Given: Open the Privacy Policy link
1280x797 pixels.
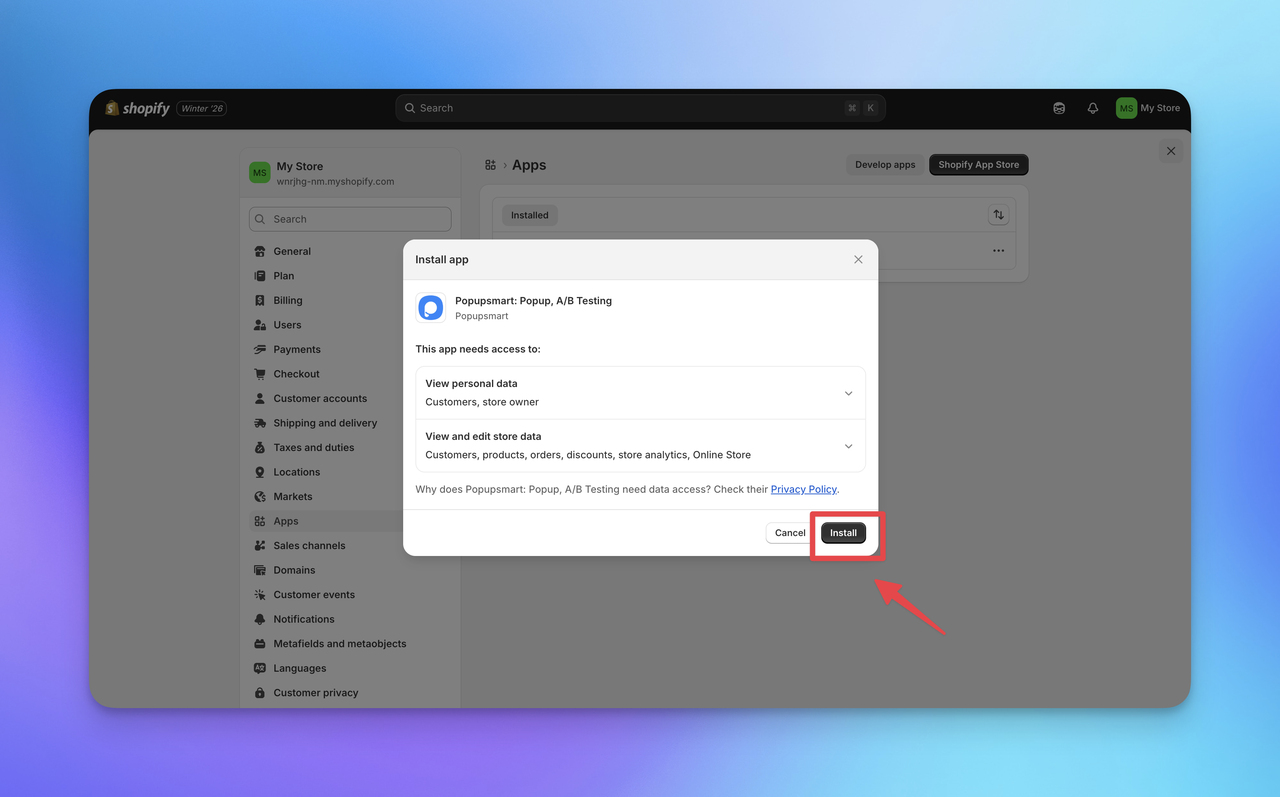Looking at the screenshot, I should pyautogui.click(x=804, y=489).
